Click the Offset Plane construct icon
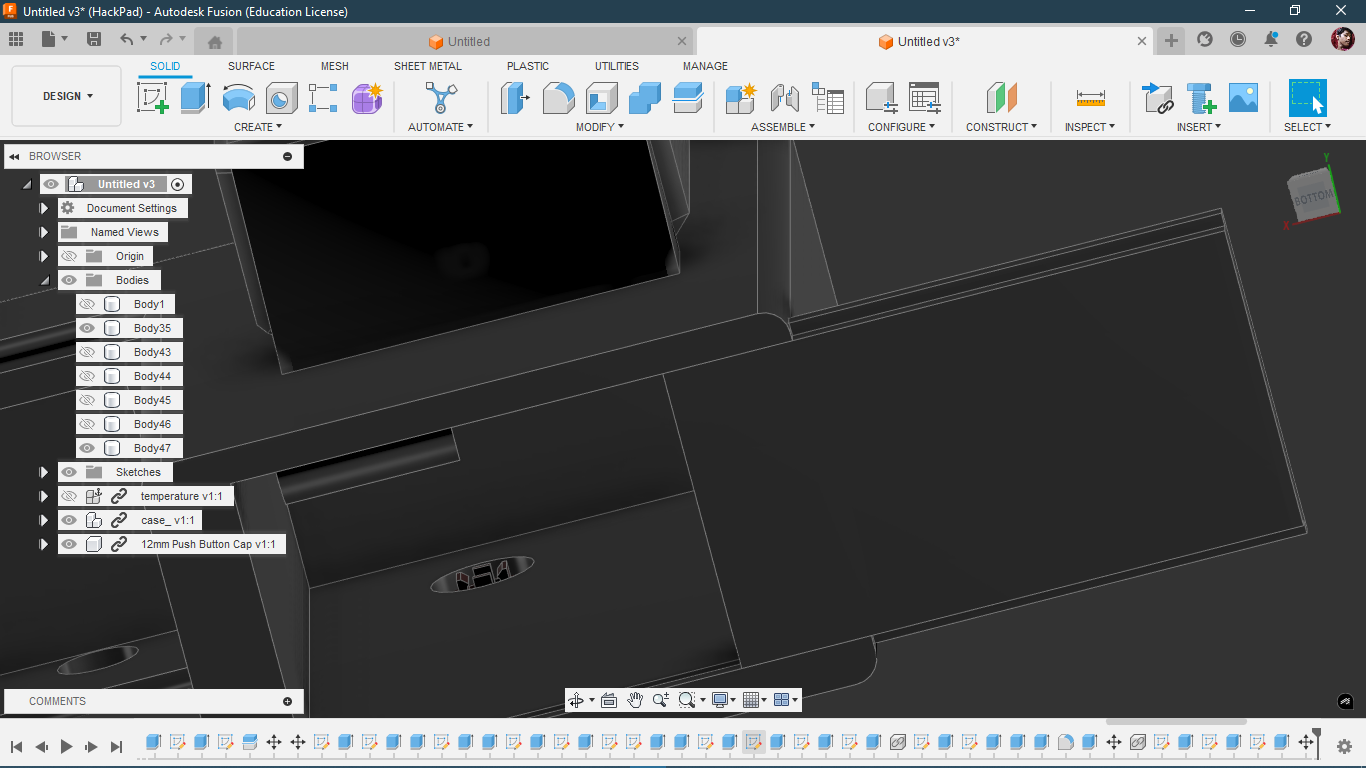The height and width of the screenshot is (768, 1366). [1001, 98]
